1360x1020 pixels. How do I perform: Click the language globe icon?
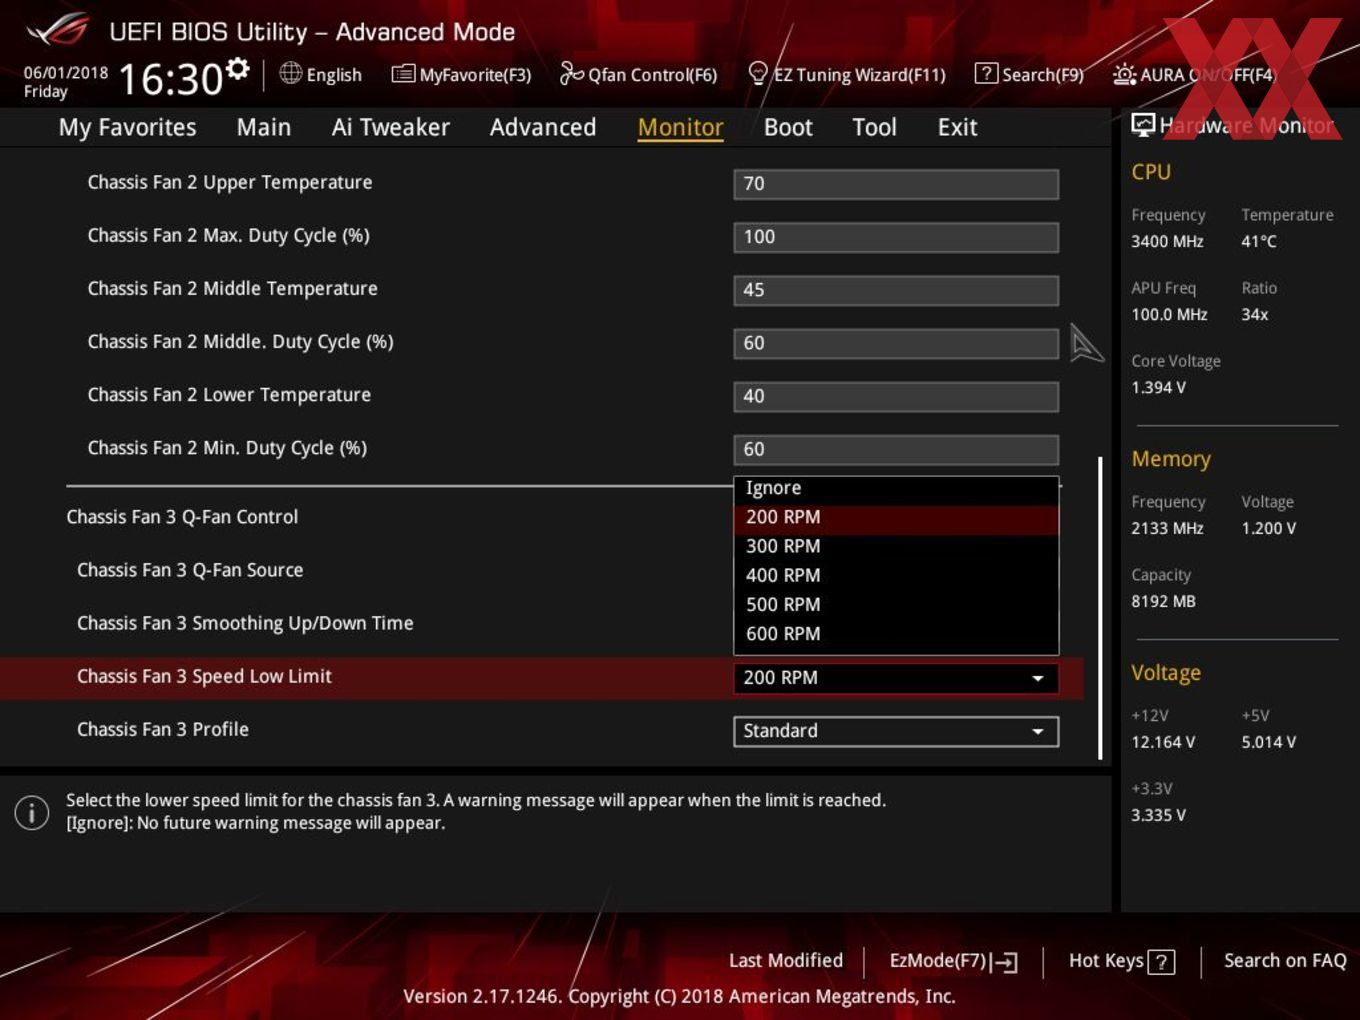click(x=290, y=73)
